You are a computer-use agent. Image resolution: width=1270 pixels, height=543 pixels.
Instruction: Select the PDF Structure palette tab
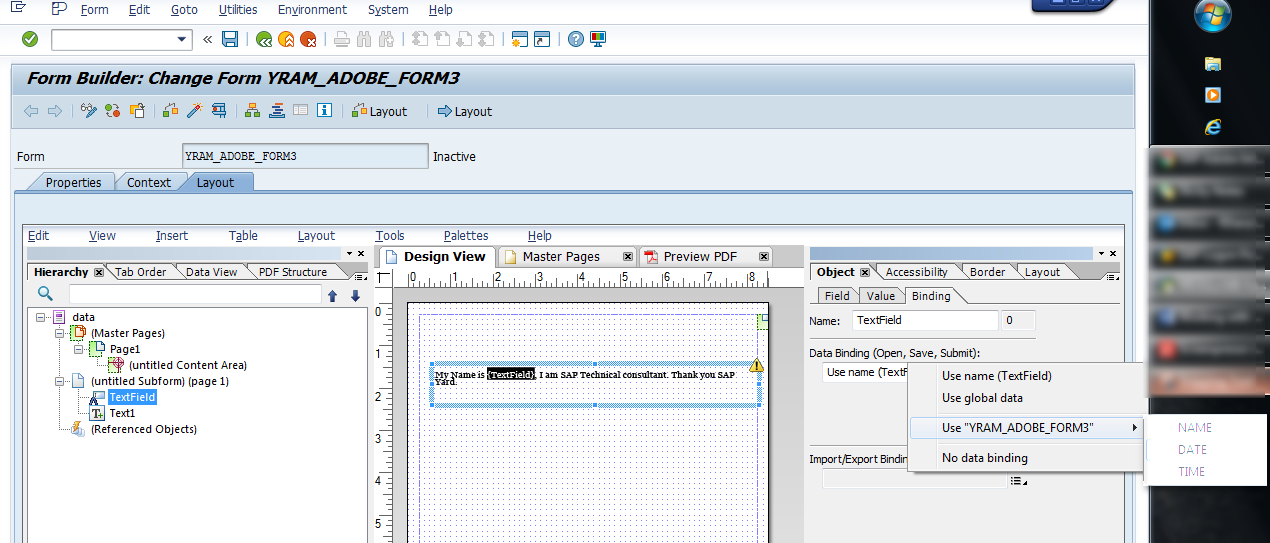(x=292, y=272)
